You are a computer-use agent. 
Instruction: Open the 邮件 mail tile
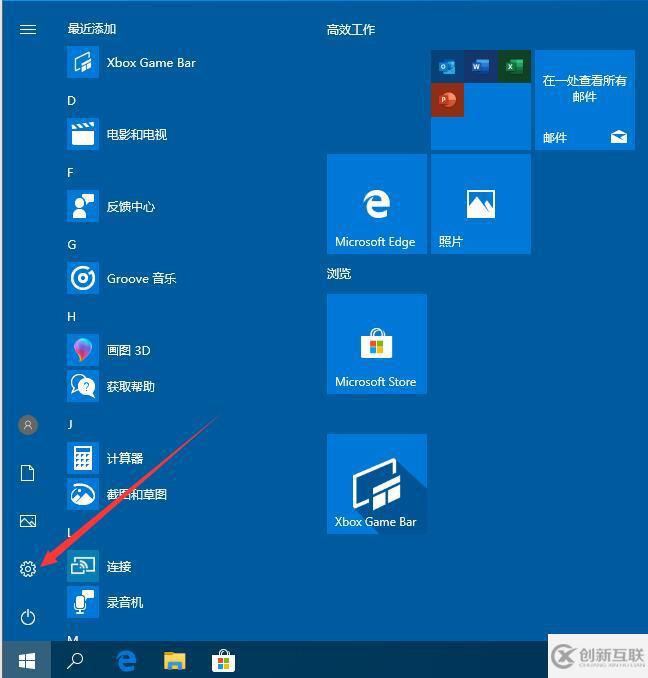coord(585,100)
